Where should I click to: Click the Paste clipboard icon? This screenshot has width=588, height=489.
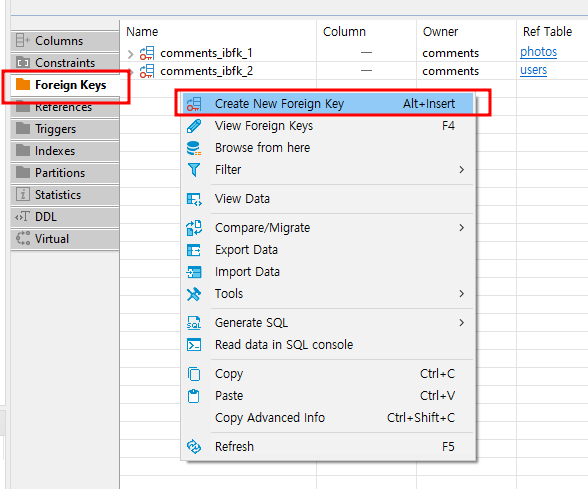click(x=194, y=396)
